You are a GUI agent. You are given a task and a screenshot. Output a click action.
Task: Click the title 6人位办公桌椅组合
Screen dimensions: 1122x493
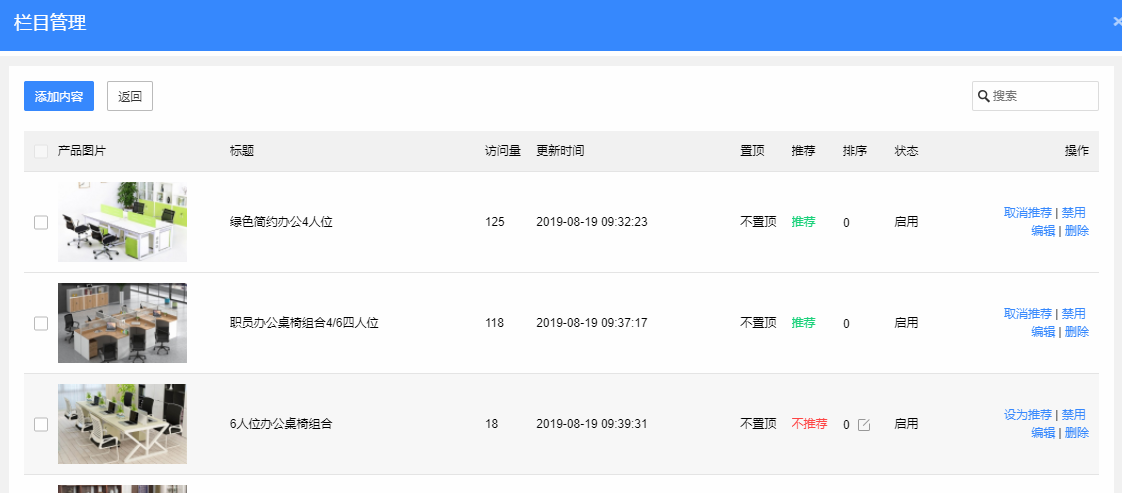point(281,424)
